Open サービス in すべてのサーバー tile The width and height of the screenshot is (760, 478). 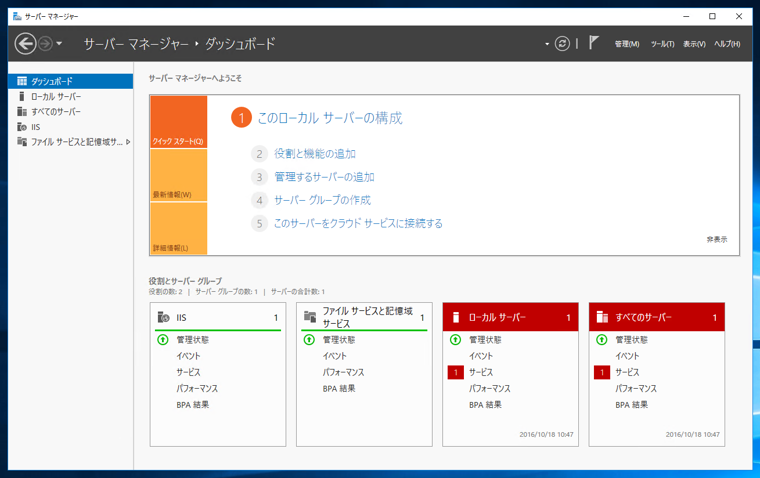pos(627,372)
